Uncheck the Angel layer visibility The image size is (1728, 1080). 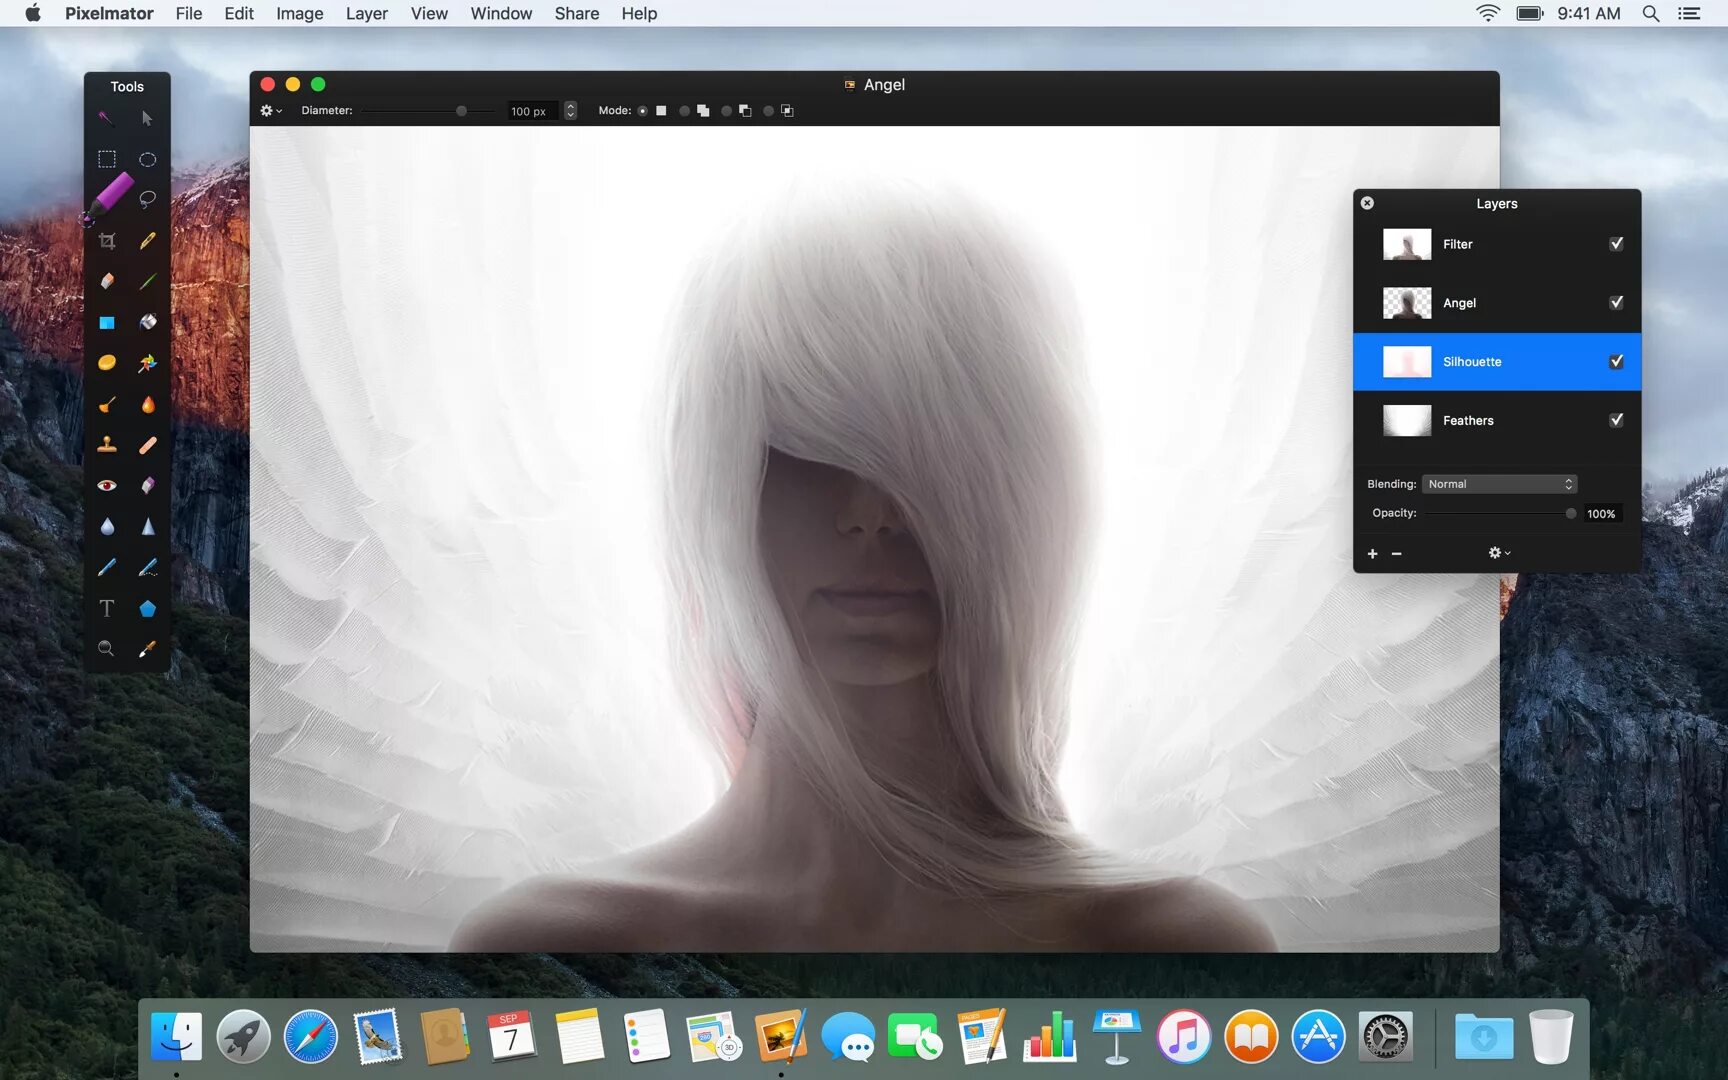coord(1616,302)
